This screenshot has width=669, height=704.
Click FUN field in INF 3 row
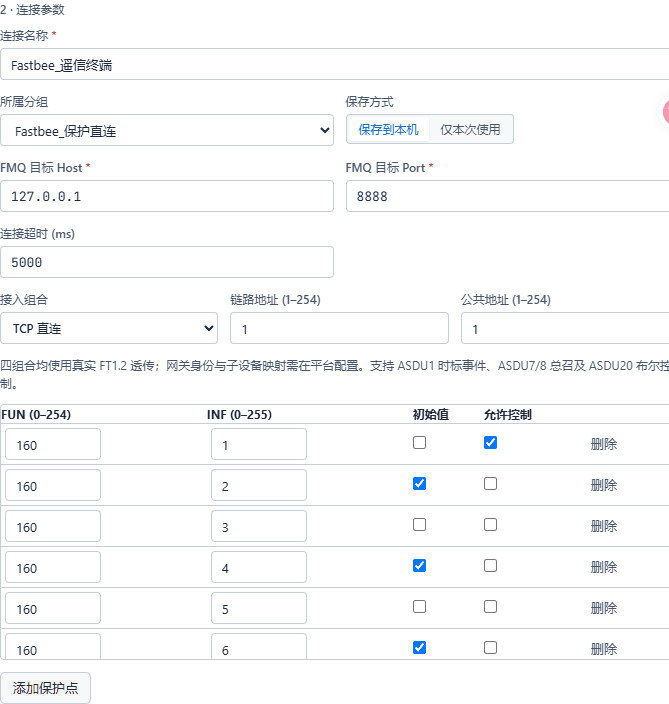tap(53, 526)
